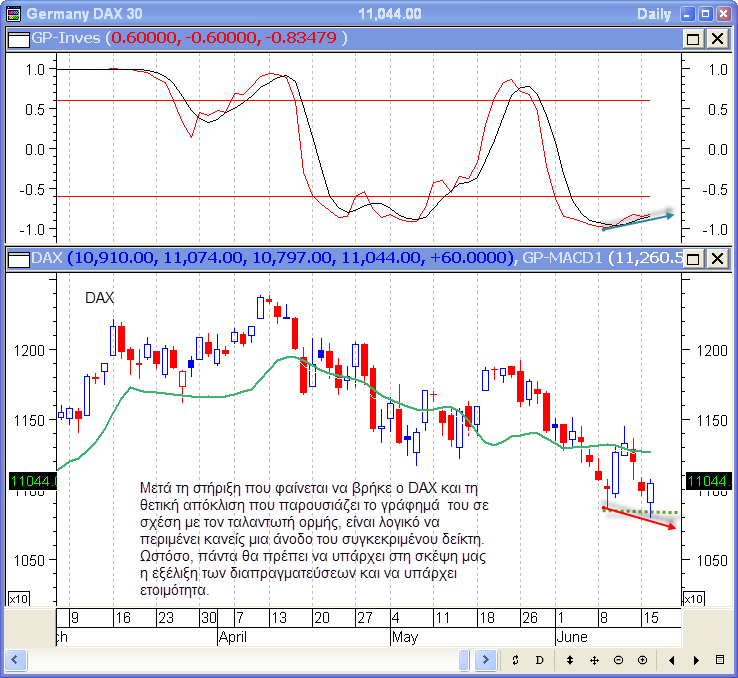Click the horizontal scrollbar thumb
This screenshot has width=738, height=678.
[x=464, y=660]
